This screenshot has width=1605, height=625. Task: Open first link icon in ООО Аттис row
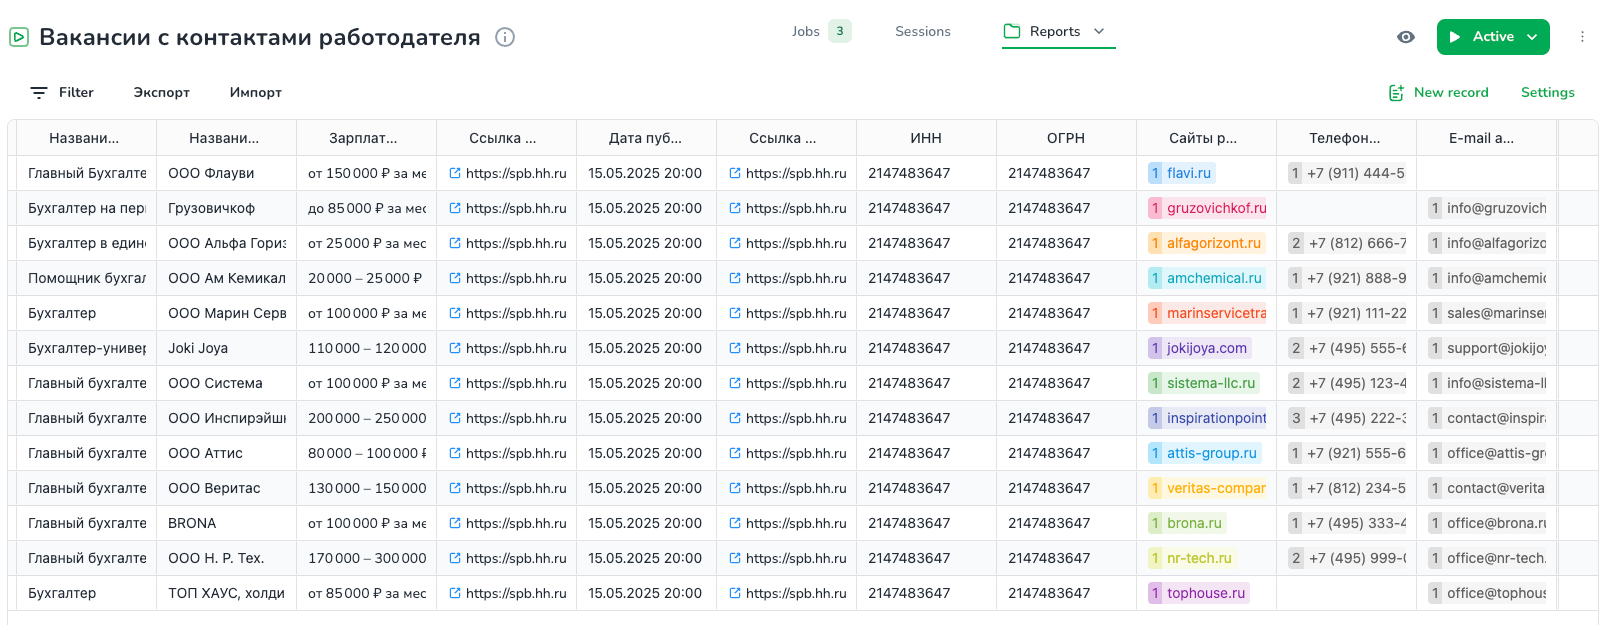coord(455,453)
